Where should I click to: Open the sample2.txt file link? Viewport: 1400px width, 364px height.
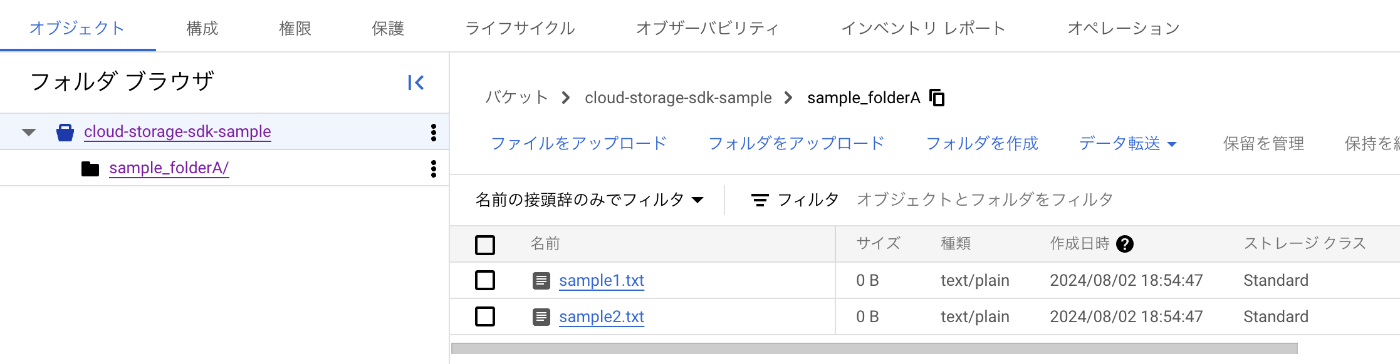point(601,317)
